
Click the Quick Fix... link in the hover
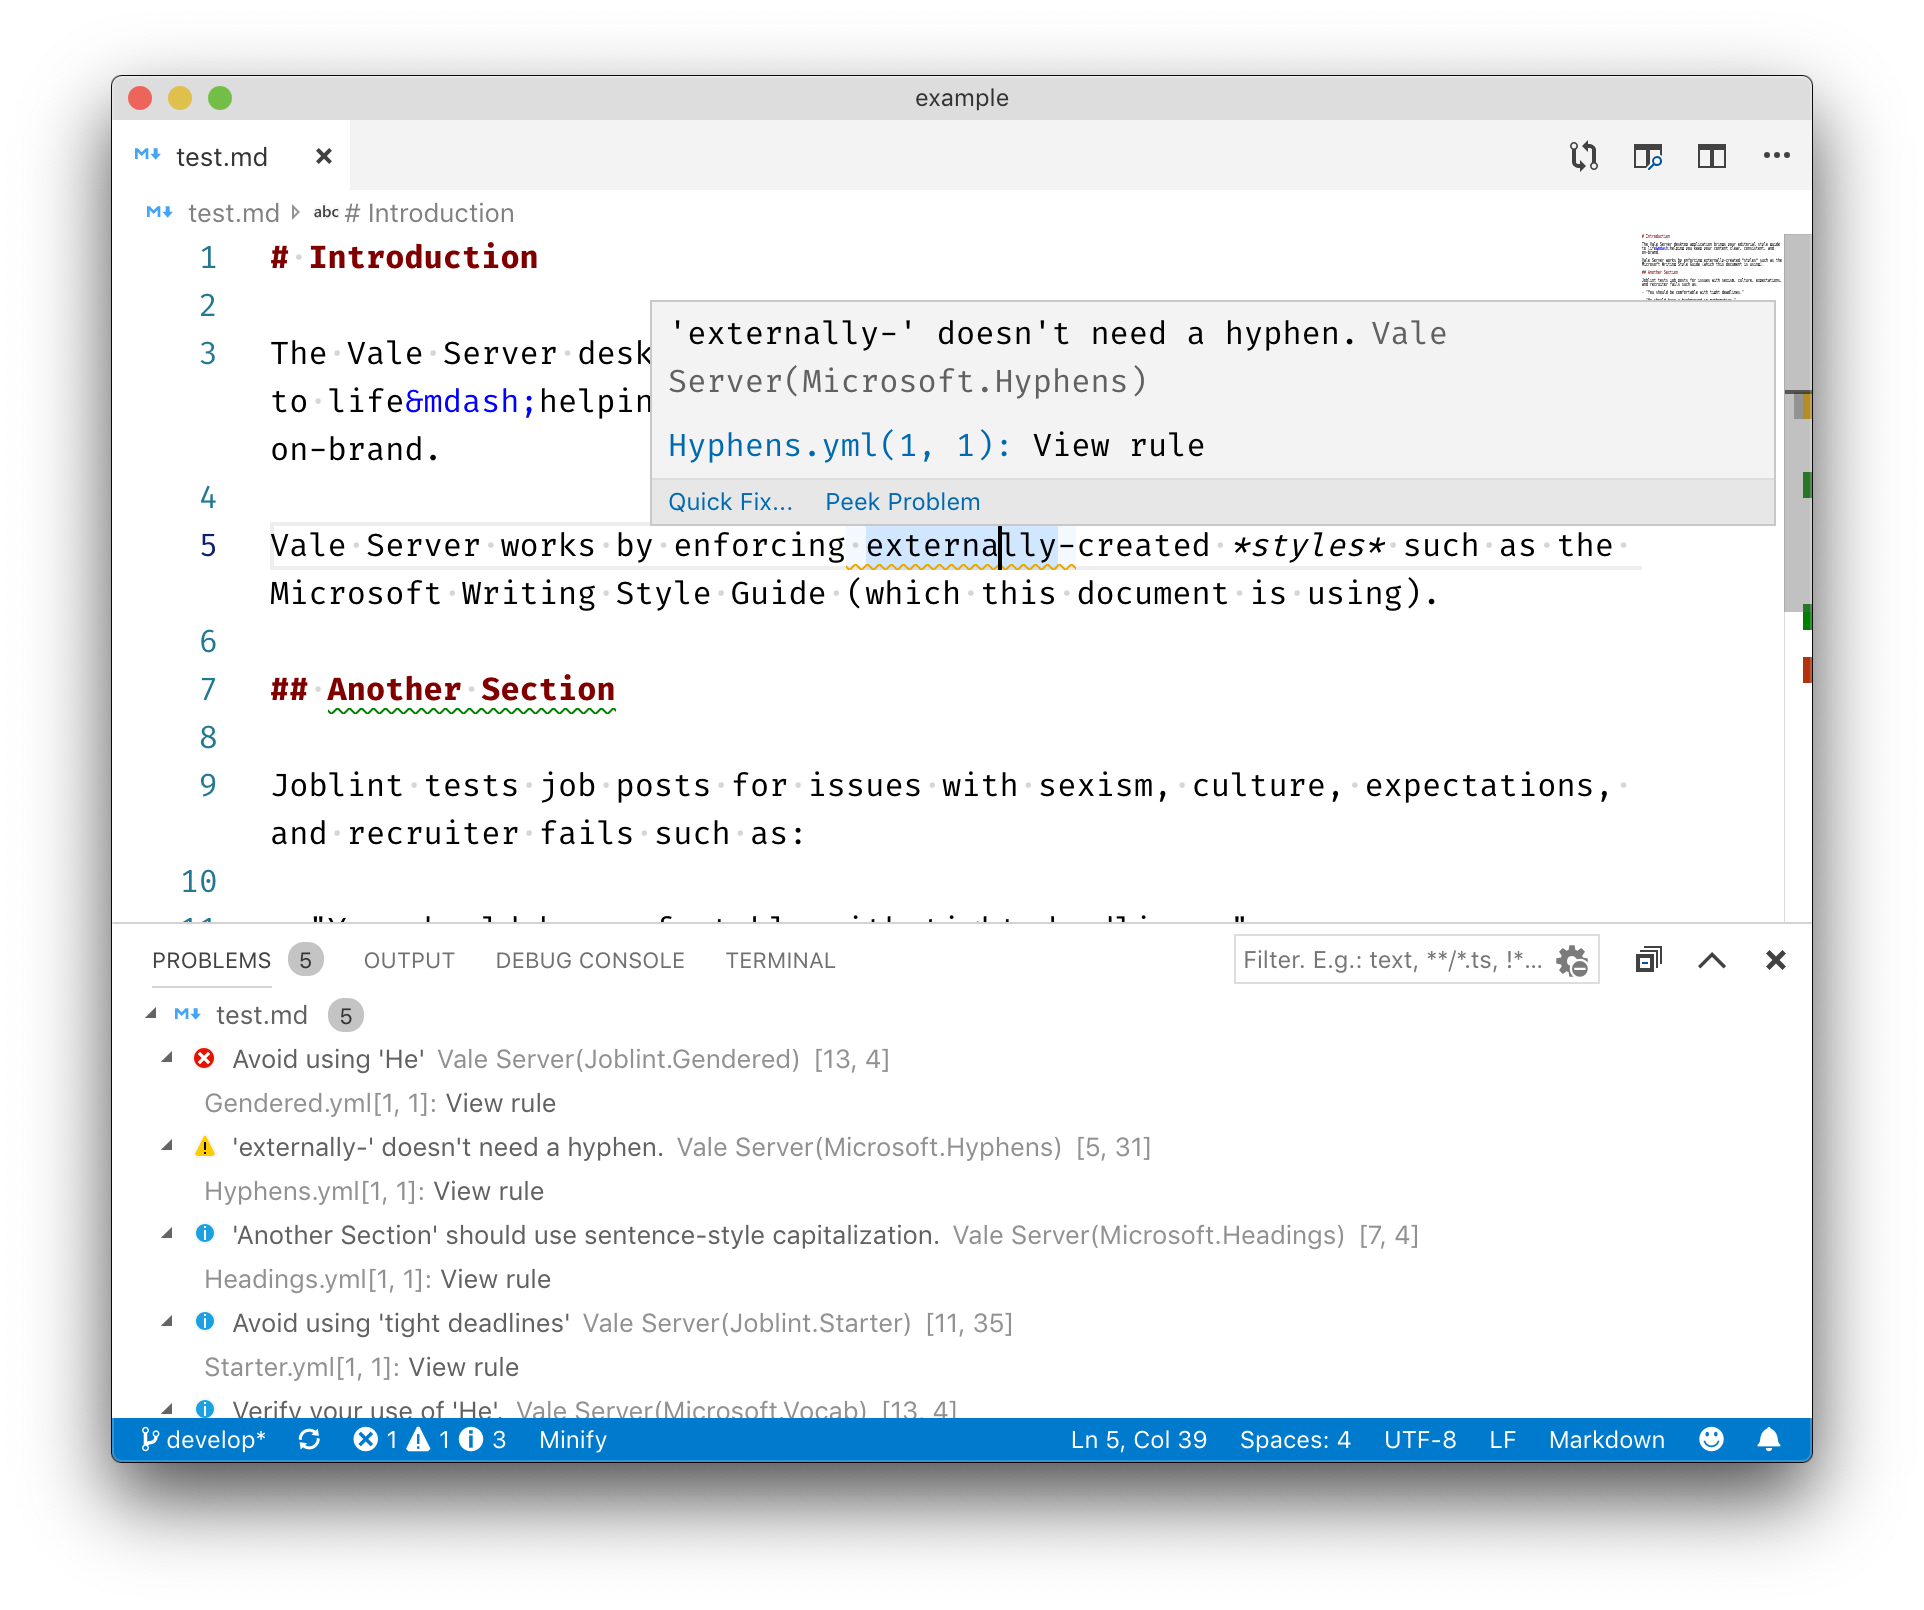[x=730, y=502]
